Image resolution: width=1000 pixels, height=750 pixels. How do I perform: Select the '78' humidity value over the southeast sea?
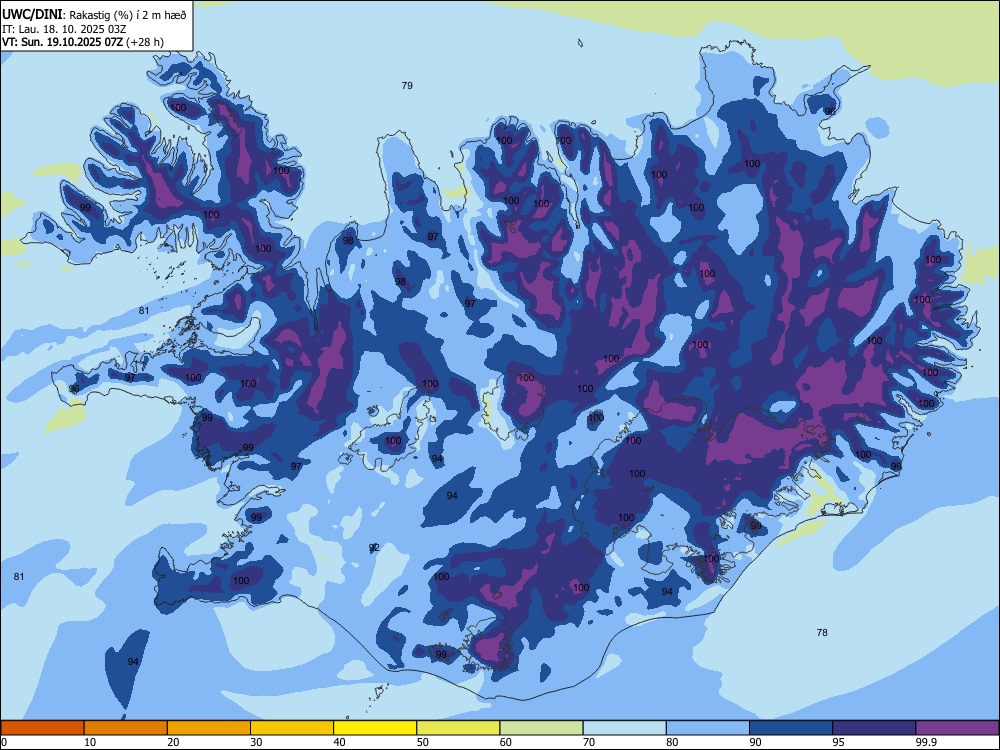pyautogui.click(x=822, y=633)
